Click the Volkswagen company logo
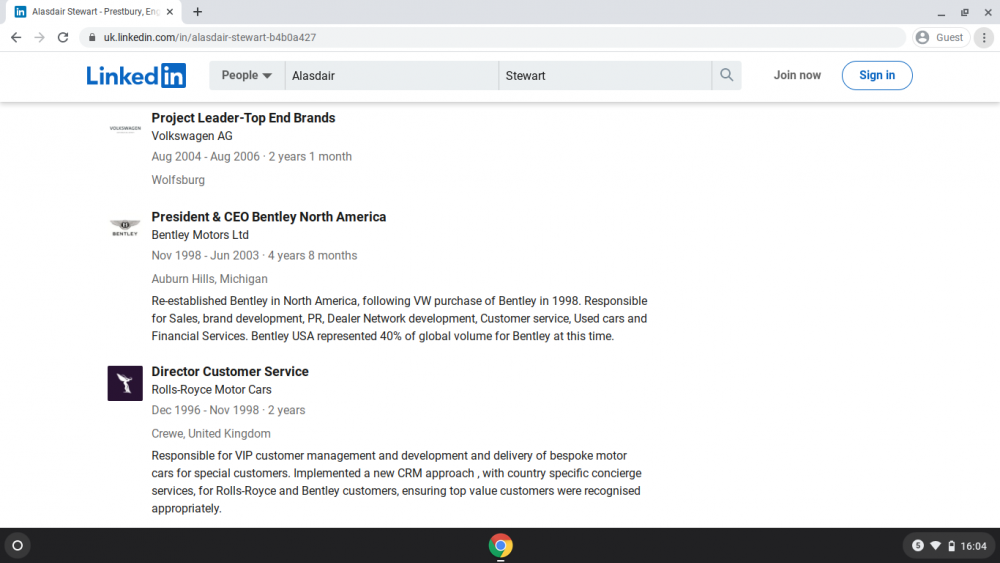 [125, 129]
